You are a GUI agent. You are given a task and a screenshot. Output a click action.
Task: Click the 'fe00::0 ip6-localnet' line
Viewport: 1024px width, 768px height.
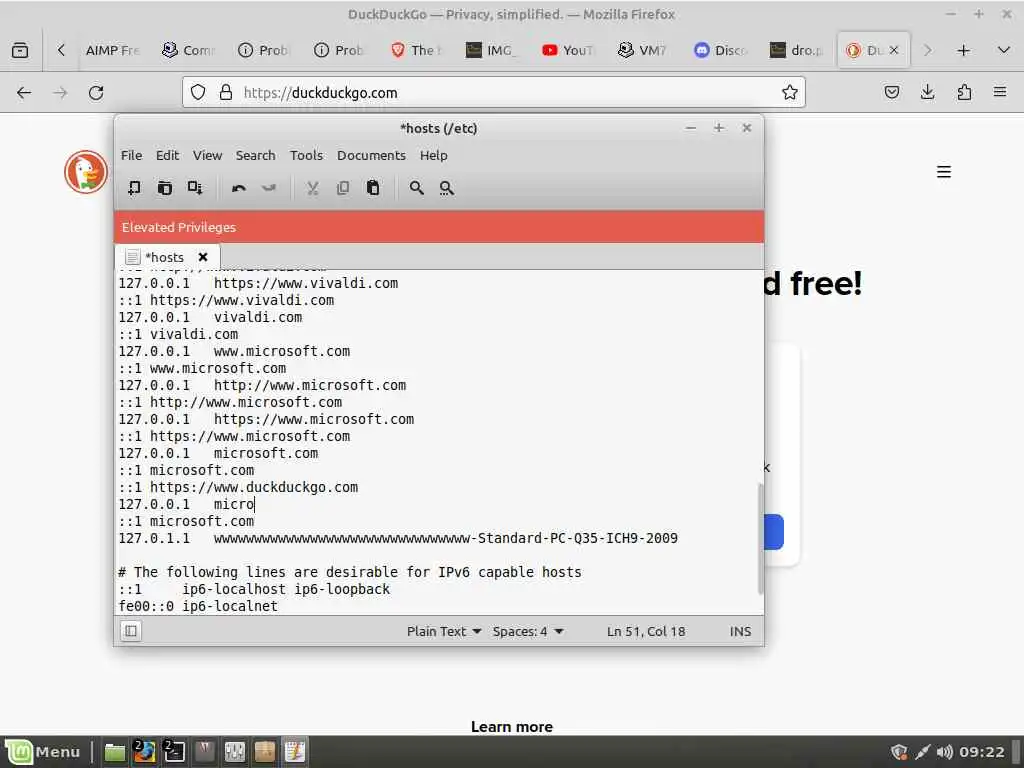click(198, 606)
